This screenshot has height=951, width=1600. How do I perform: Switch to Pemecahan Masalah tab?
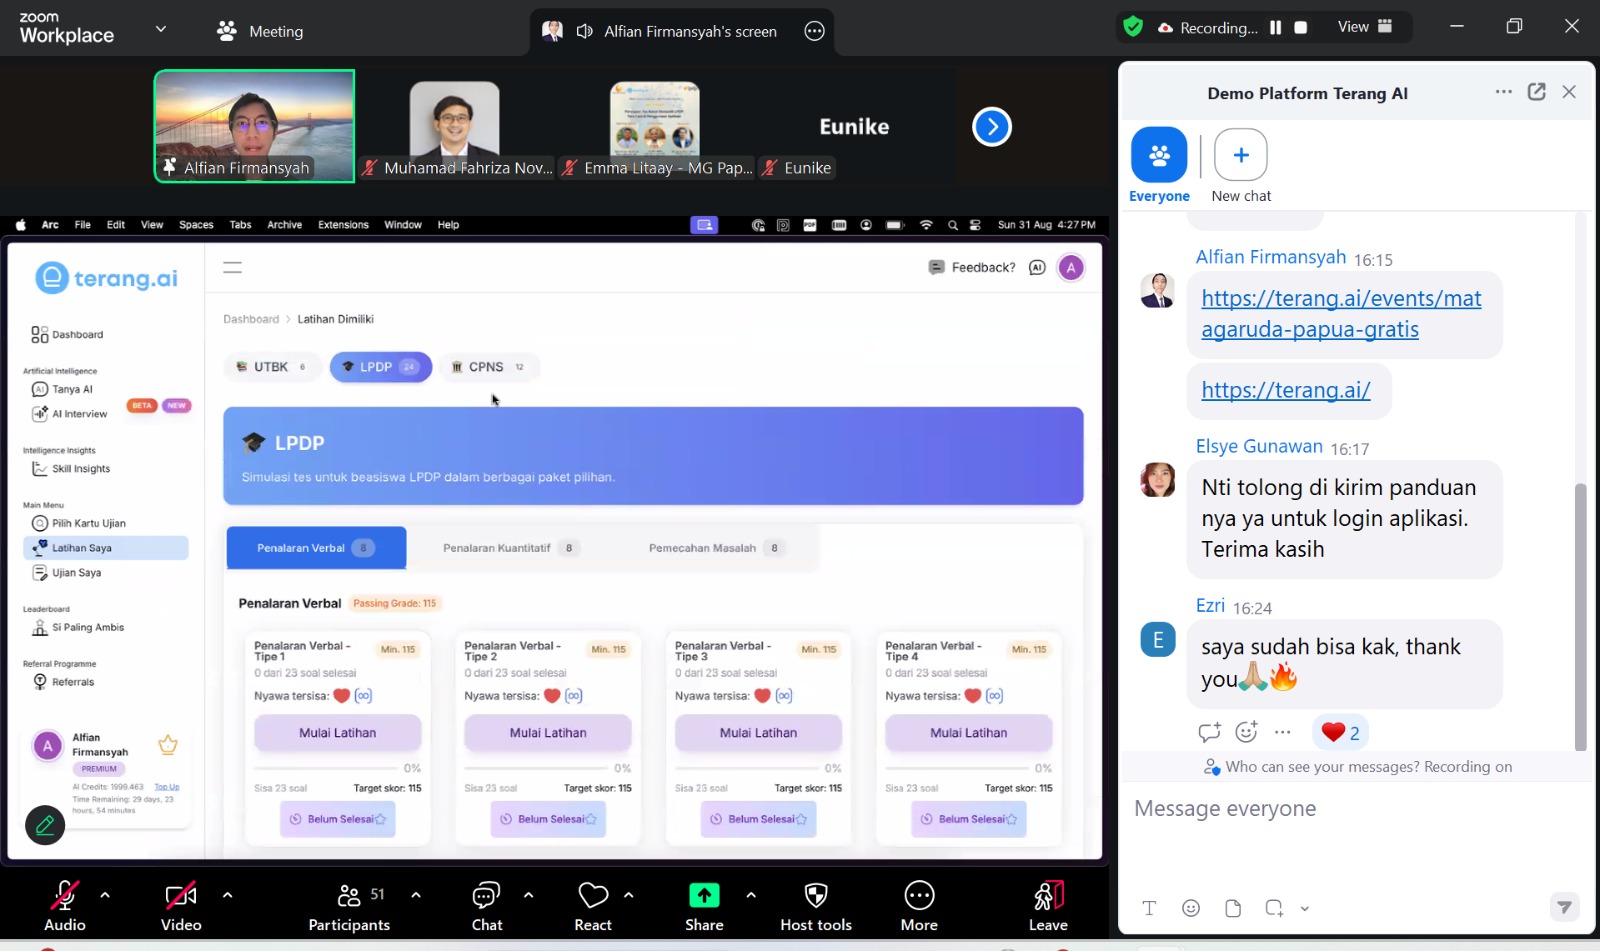716,548
